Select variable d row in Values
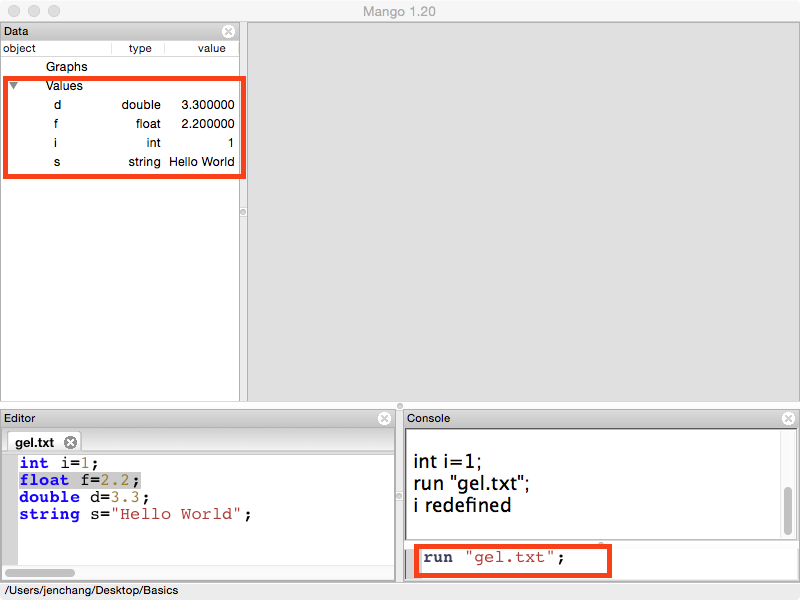 coord(120,105)
